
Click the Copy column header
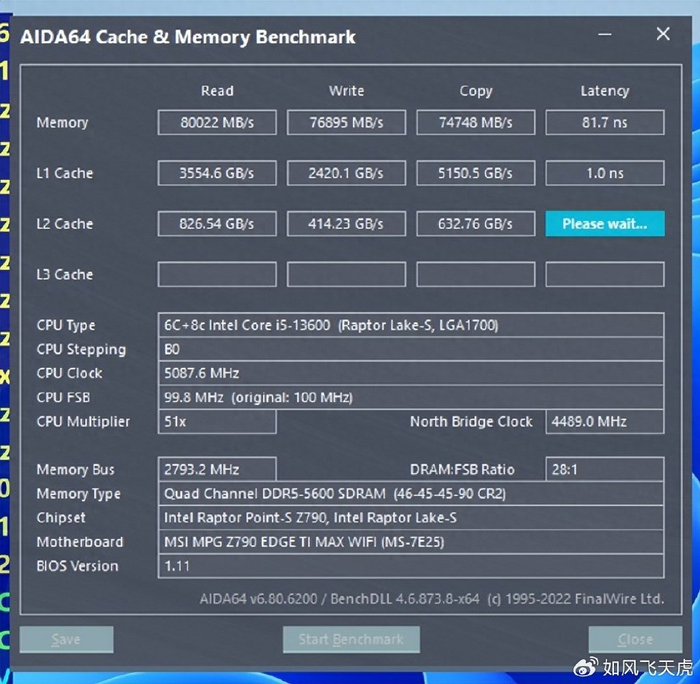coord(476,91)
